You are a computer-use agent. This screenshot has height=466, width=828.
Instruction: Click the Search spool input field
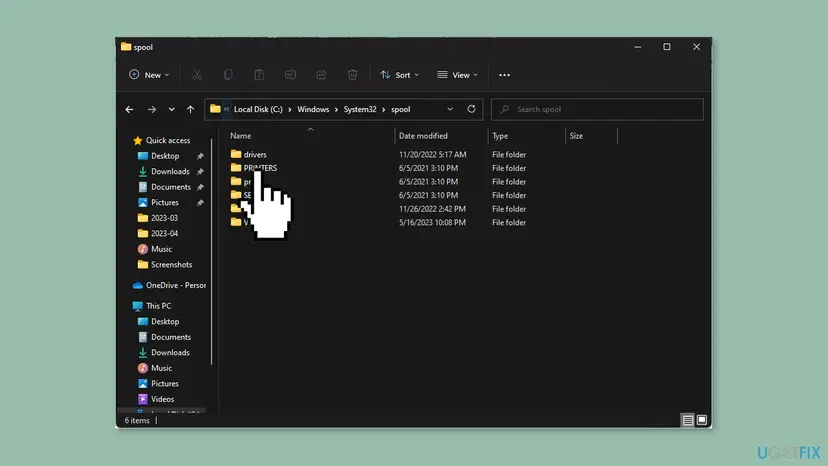pos(597,109)
